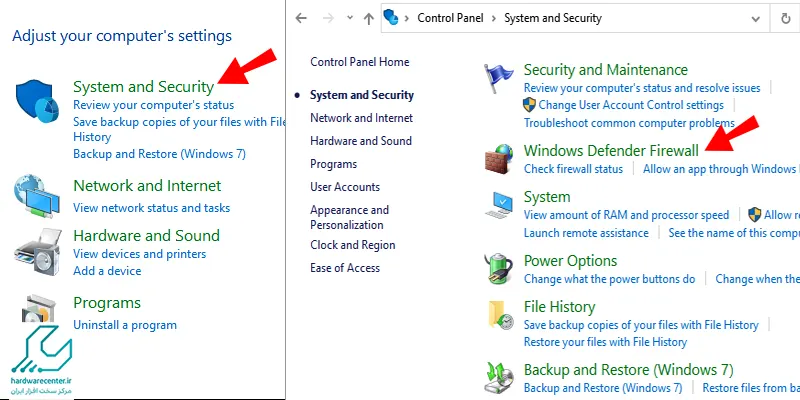Click Troubleshoot common computer problems link
Viewport: 800px width, 400px height.
[x=629, y=123]
